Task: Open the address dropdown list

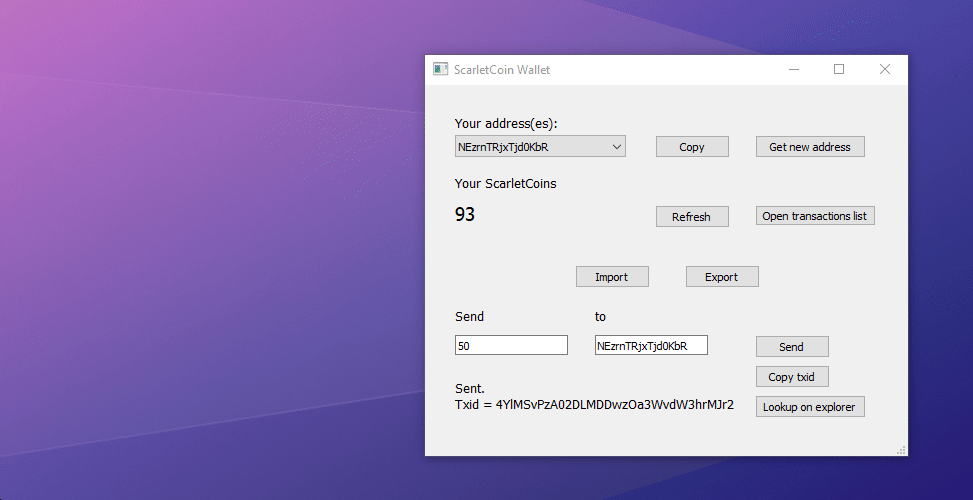Action: 540,147
